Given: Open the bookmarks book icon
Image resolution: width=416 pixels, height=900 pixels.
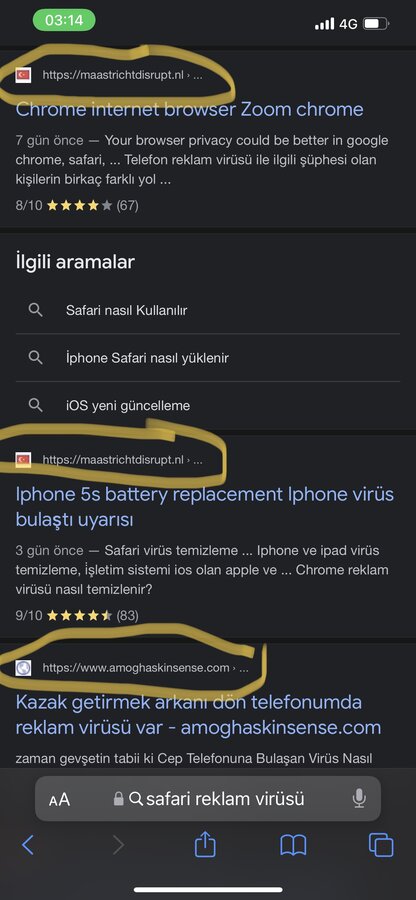Looking at the screenshot, I should [293, 845].
